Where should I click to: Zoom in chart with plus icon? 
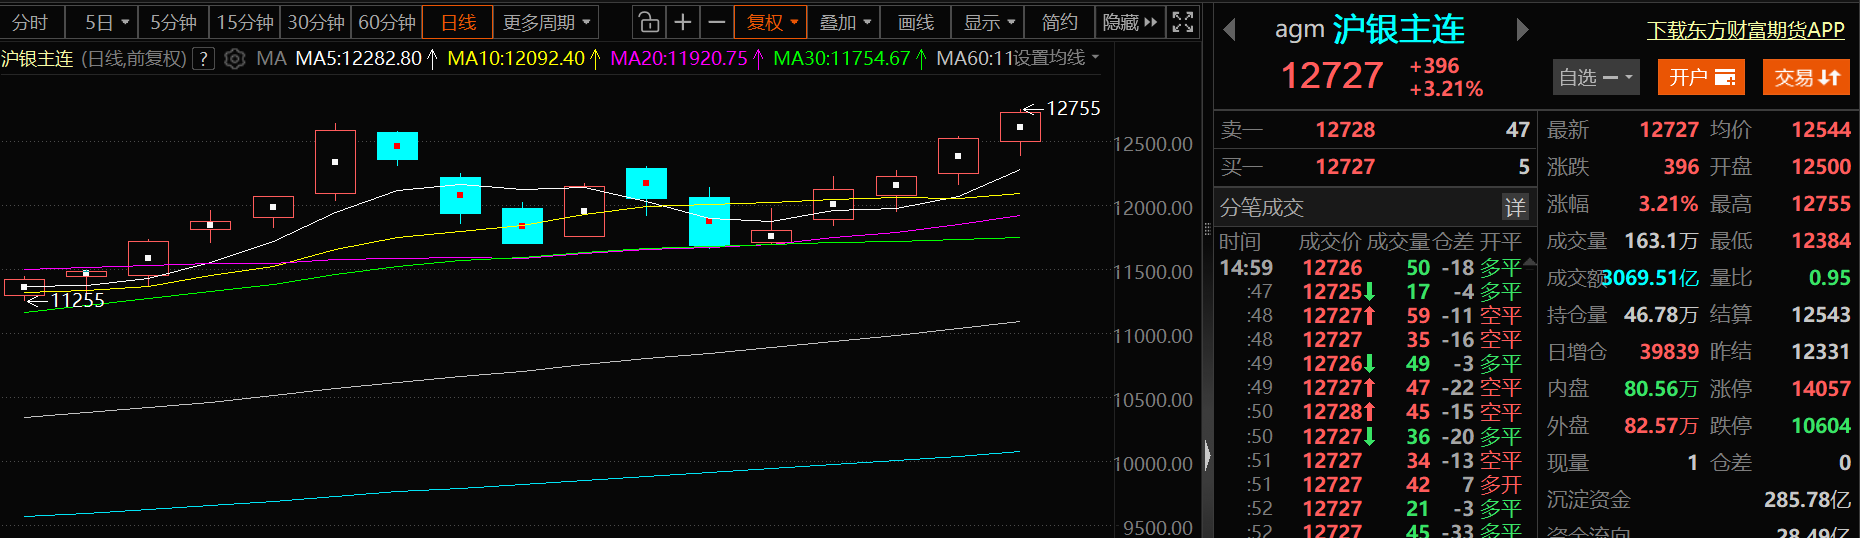pos(683,22)
